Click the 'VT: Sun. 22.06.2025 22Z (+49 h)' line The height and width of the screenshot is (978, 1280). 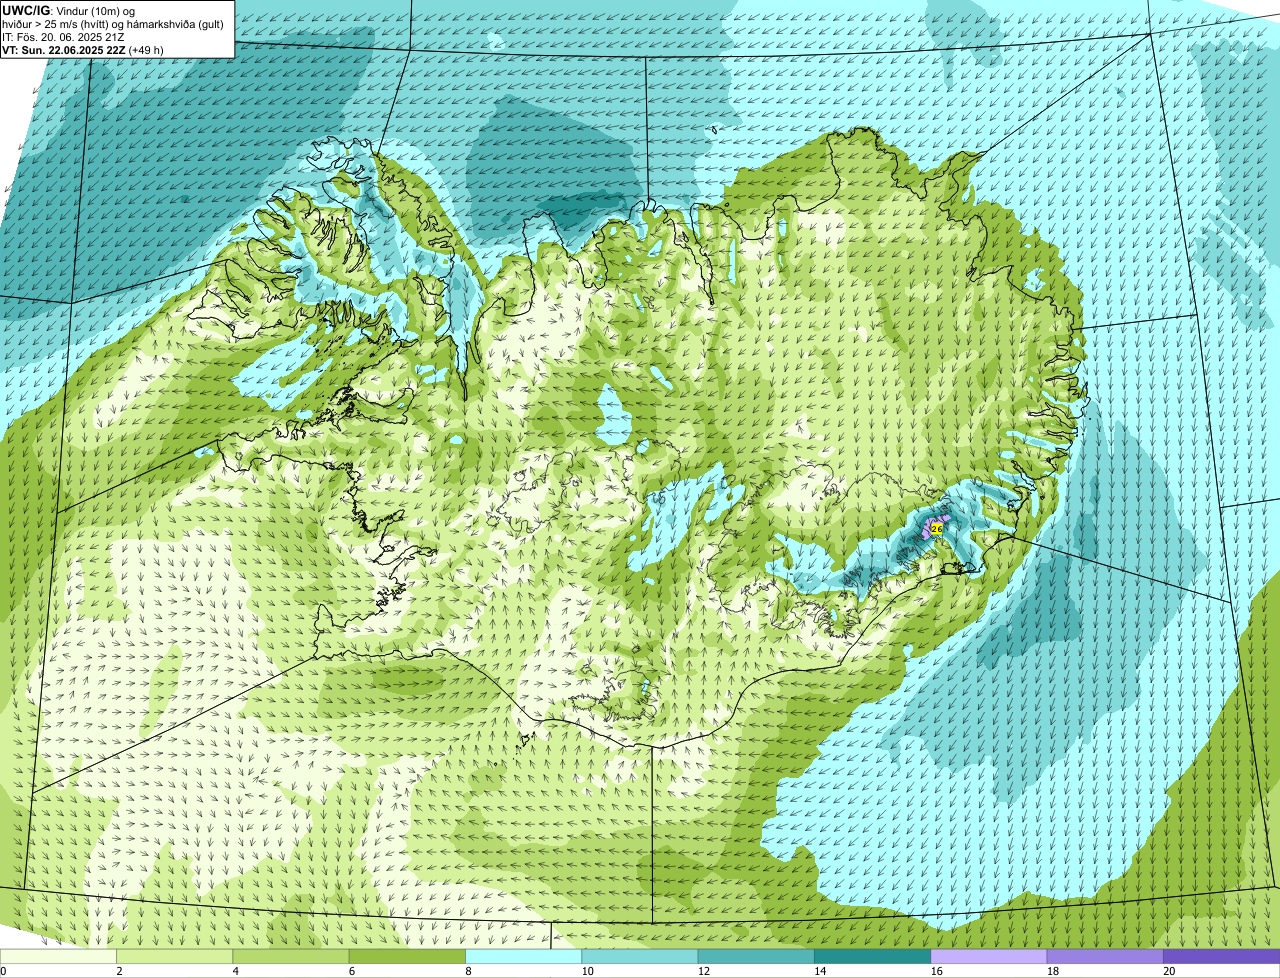tap(83, 49)
